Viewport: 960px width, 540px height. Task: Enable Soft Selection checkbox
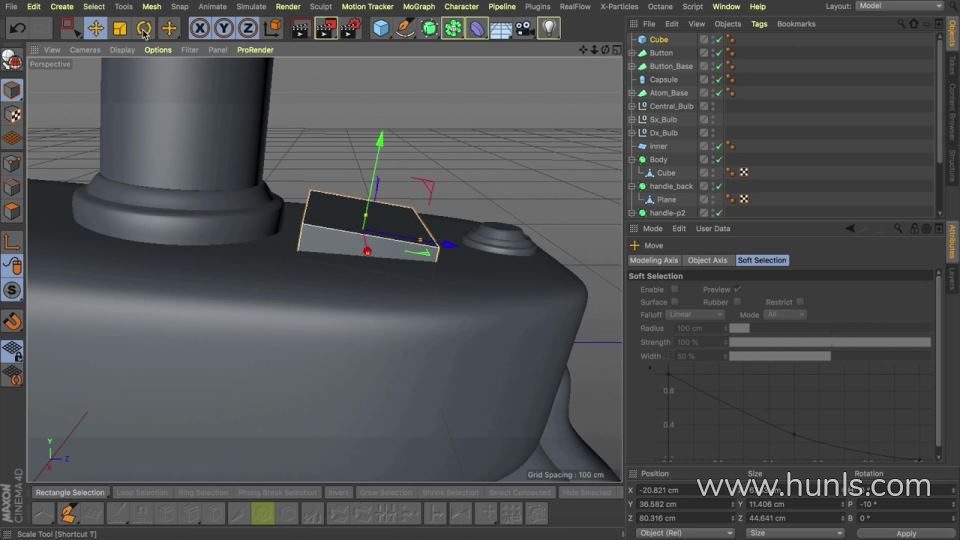click(x=674, y=289)
